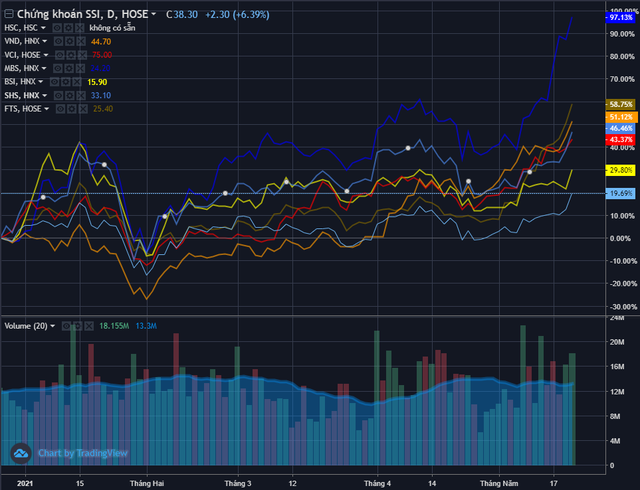The width and height of the screenshot is (640, 490).
Task: Open settings gear for BSI, HNX series
Action: [66, 82]
